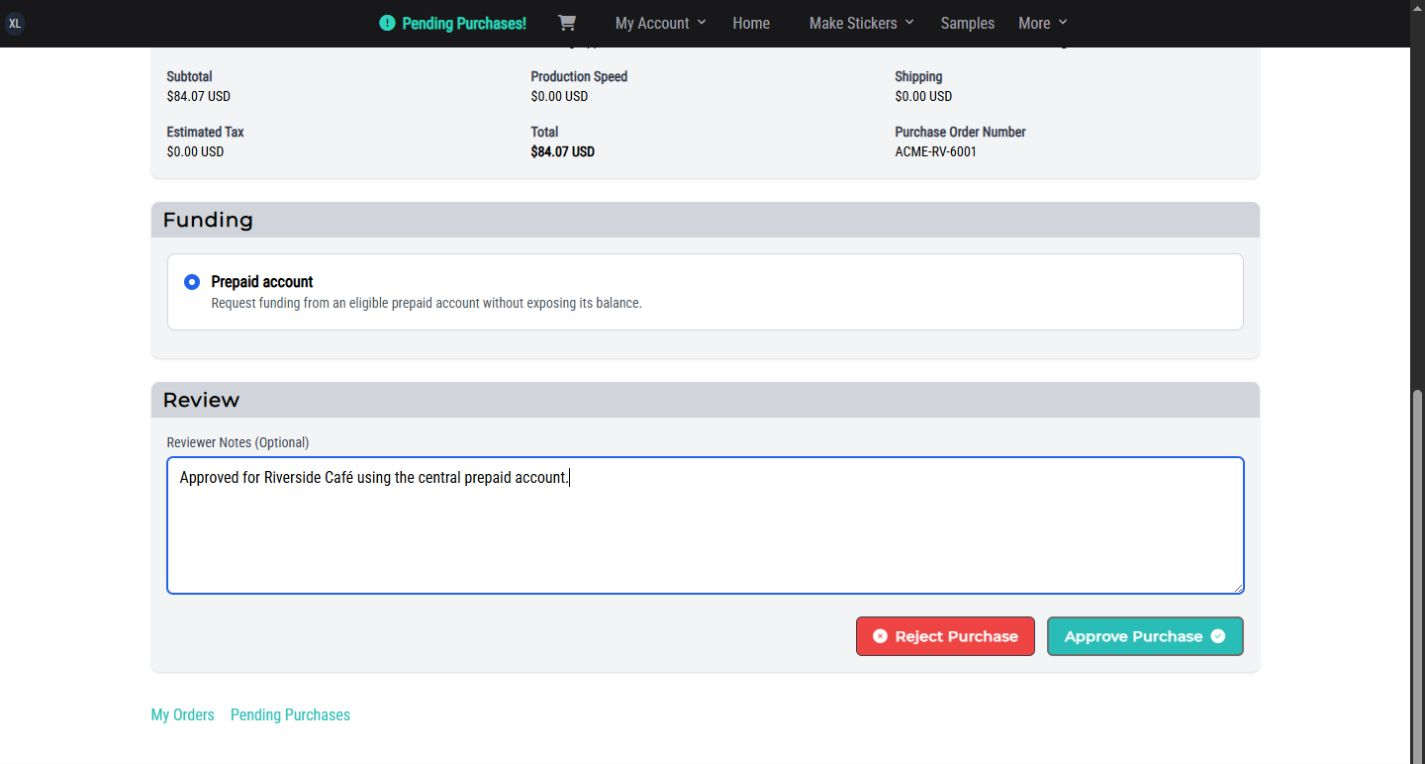Click the XL user avatar icon
Image resolution: width=1425 pixels, height=764 pixels.
[15, 23]
